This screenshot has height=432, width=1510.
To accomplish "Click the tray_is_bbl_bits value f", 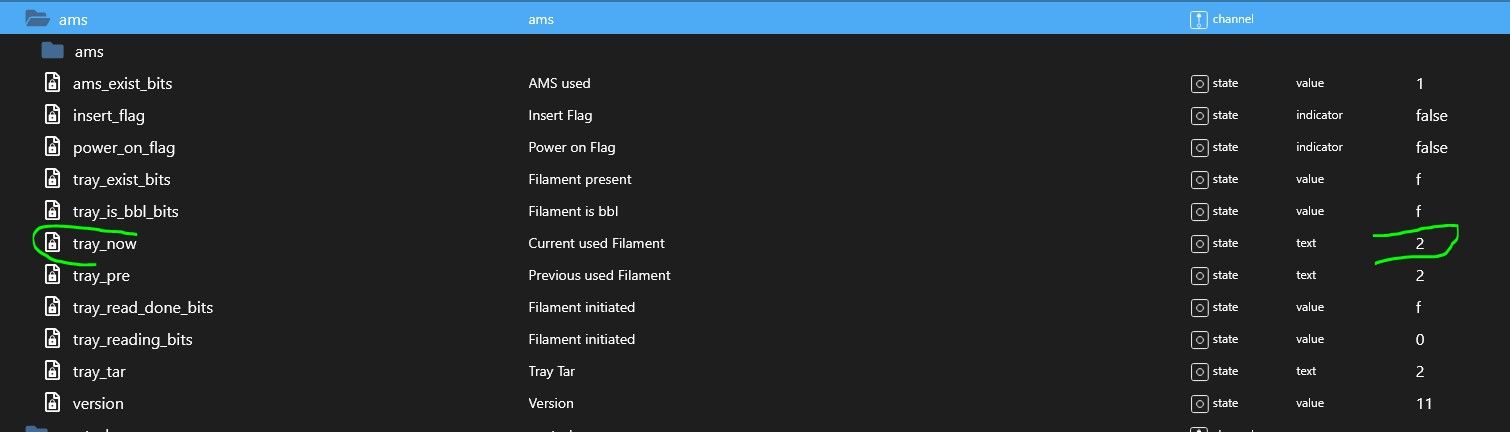I will 1419,211.
